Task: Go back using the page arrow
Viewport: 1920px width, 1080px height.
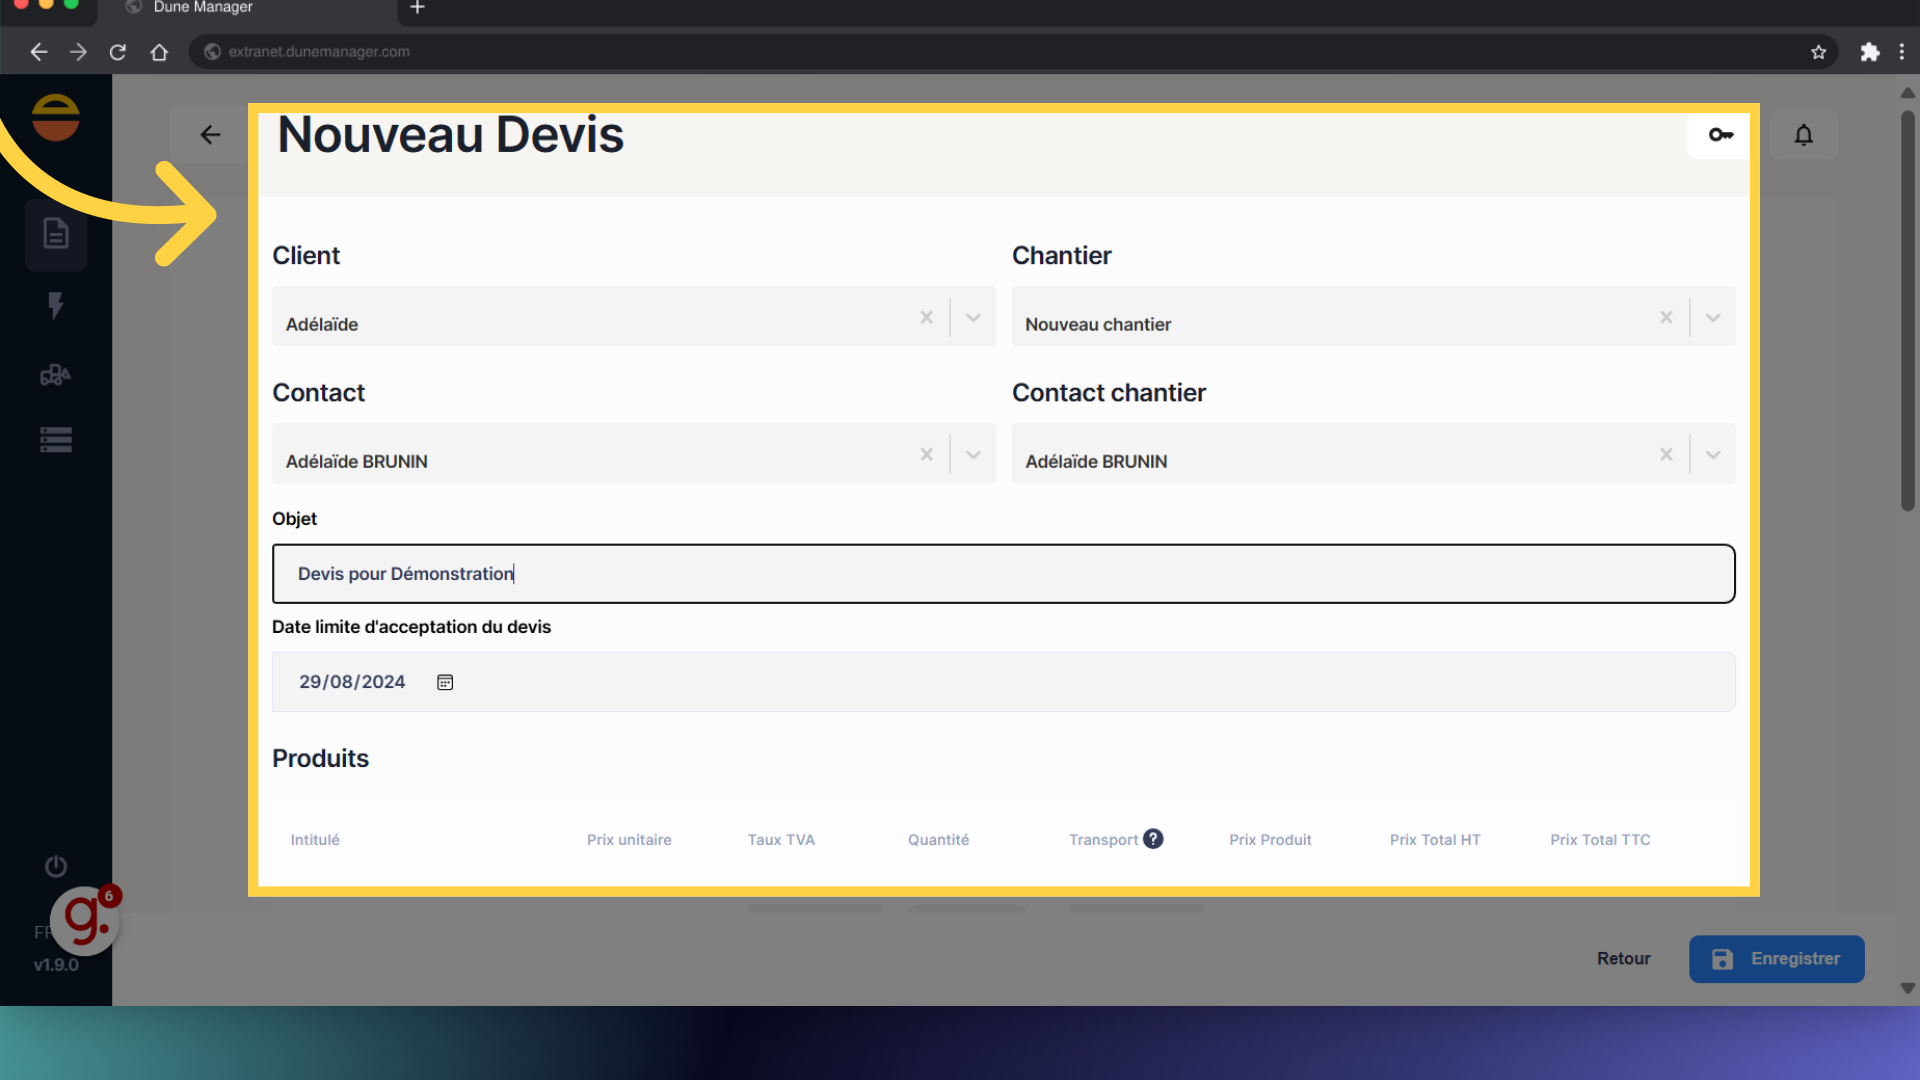Action: coord(210,135)
